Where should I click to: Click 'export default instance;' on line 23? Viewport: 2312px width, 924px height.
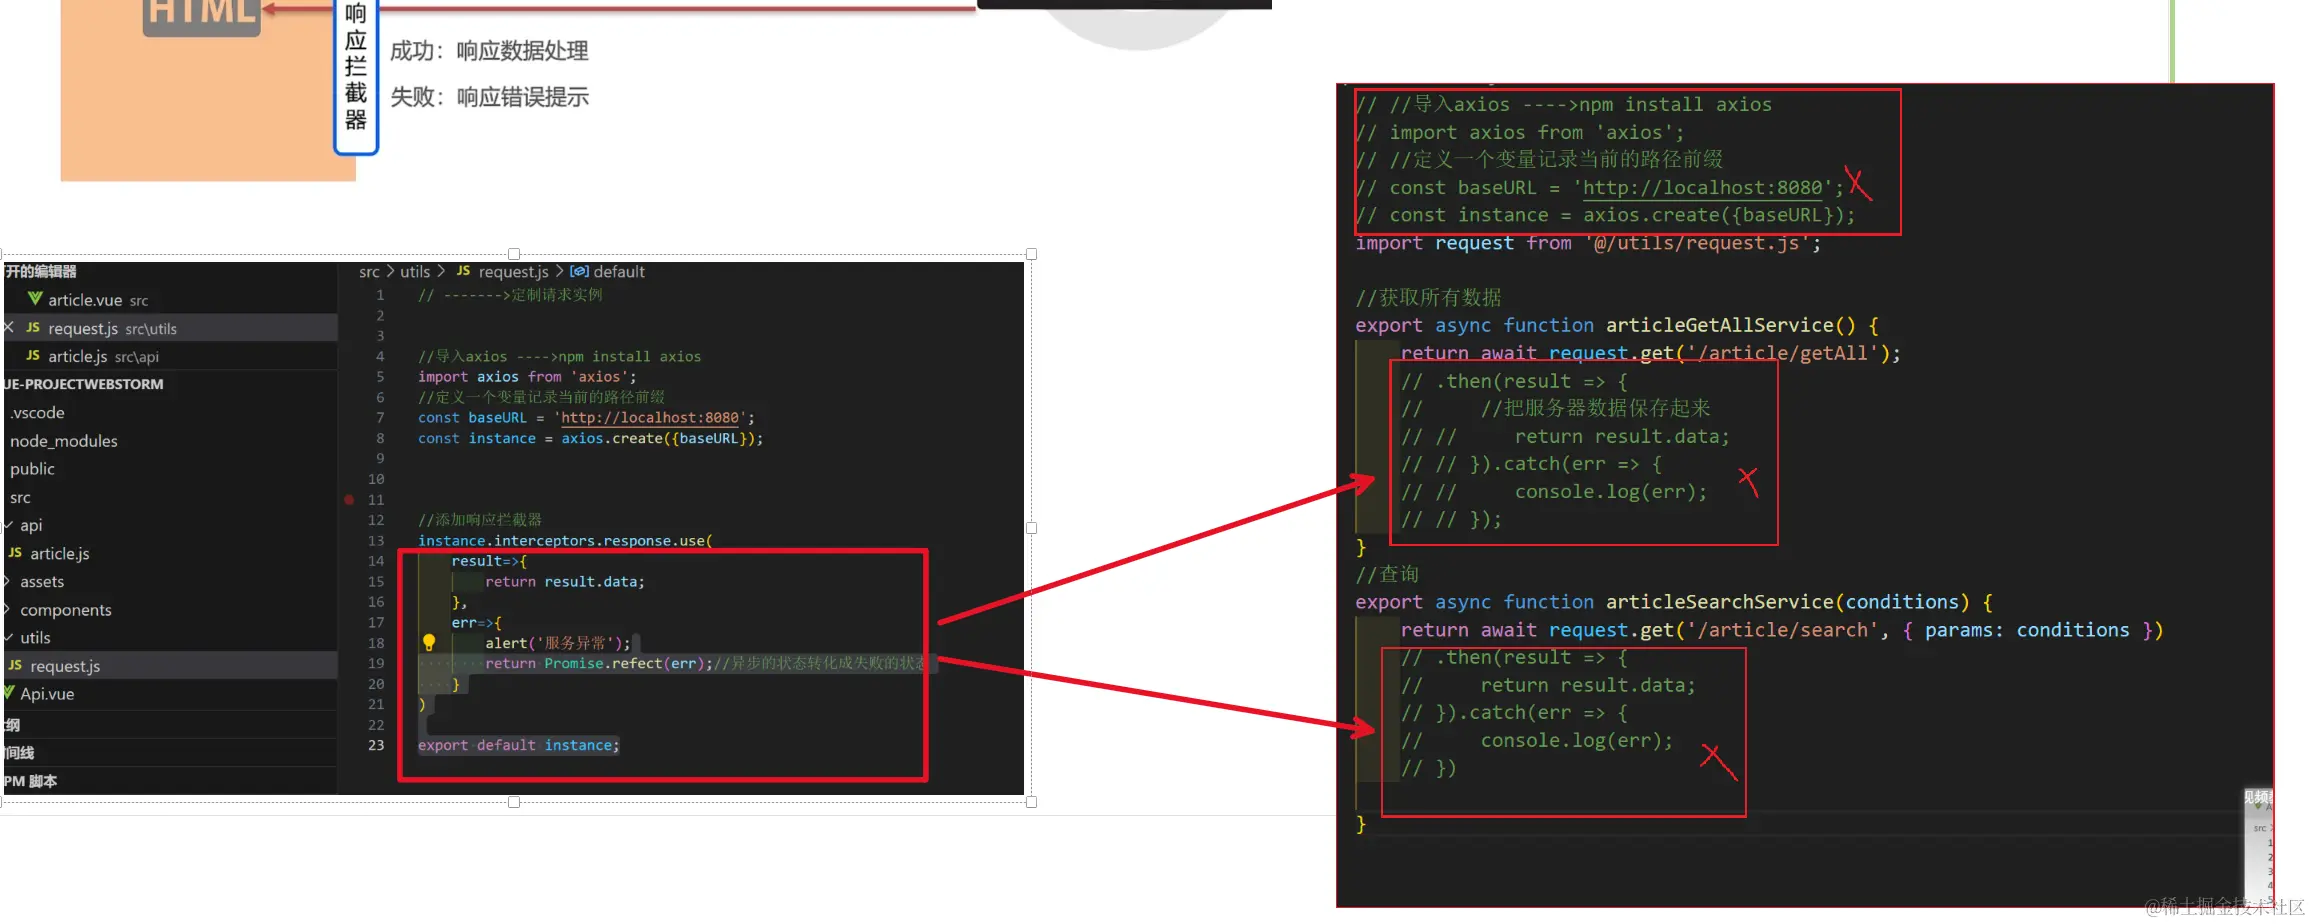coord(518,745)
